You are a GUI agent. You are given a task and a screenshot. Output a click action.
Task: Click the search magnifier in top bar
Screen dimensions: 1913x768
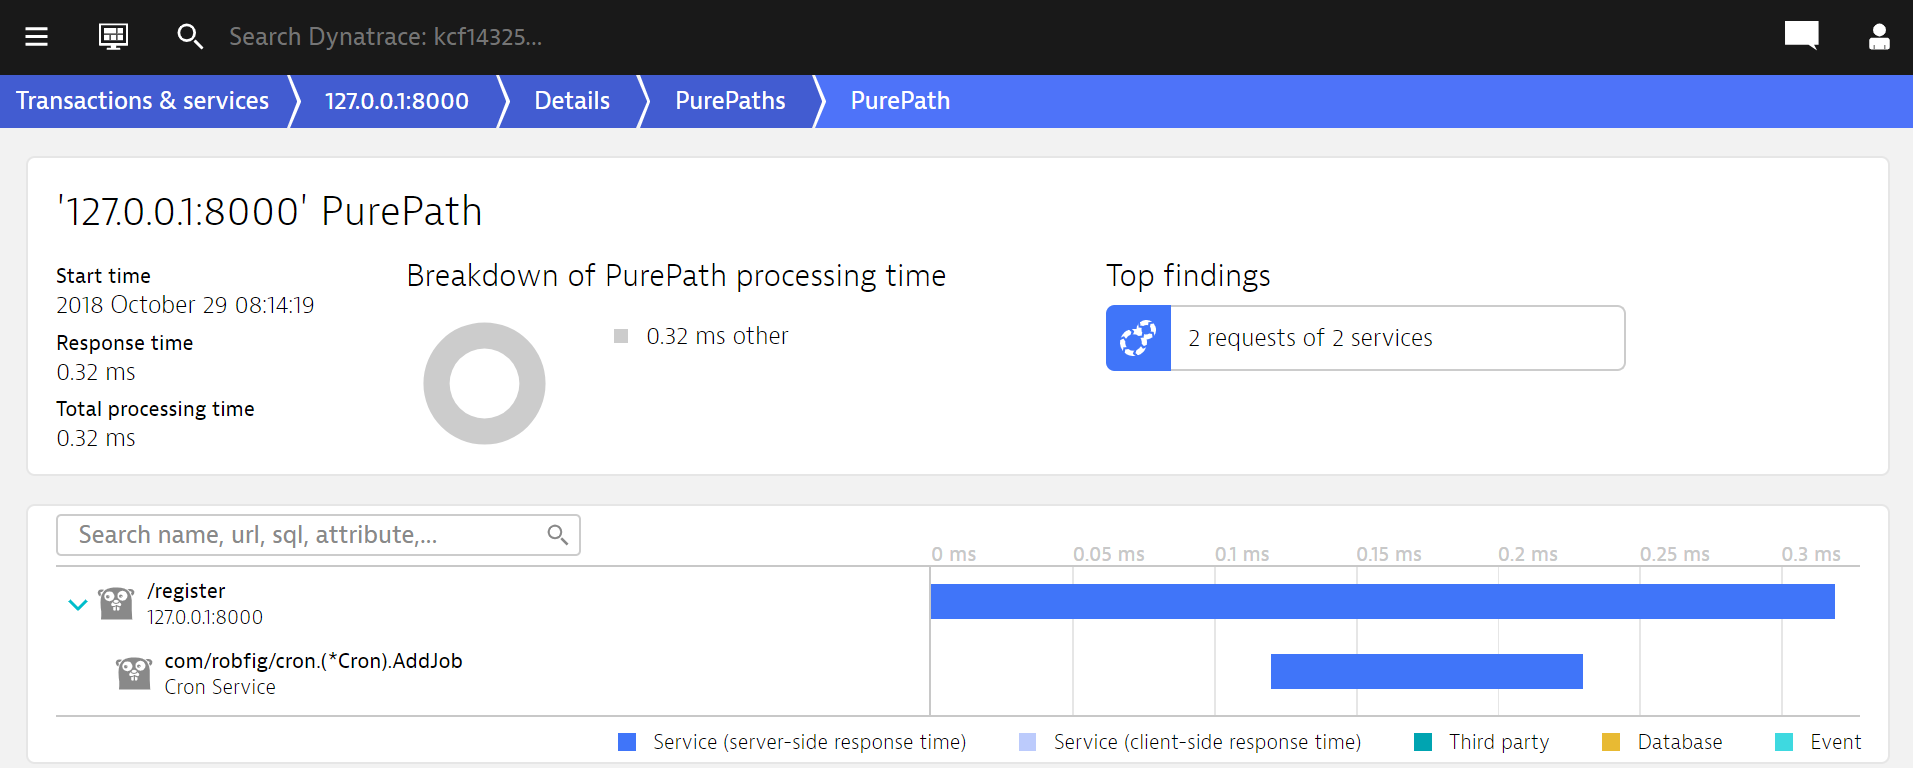189,37
